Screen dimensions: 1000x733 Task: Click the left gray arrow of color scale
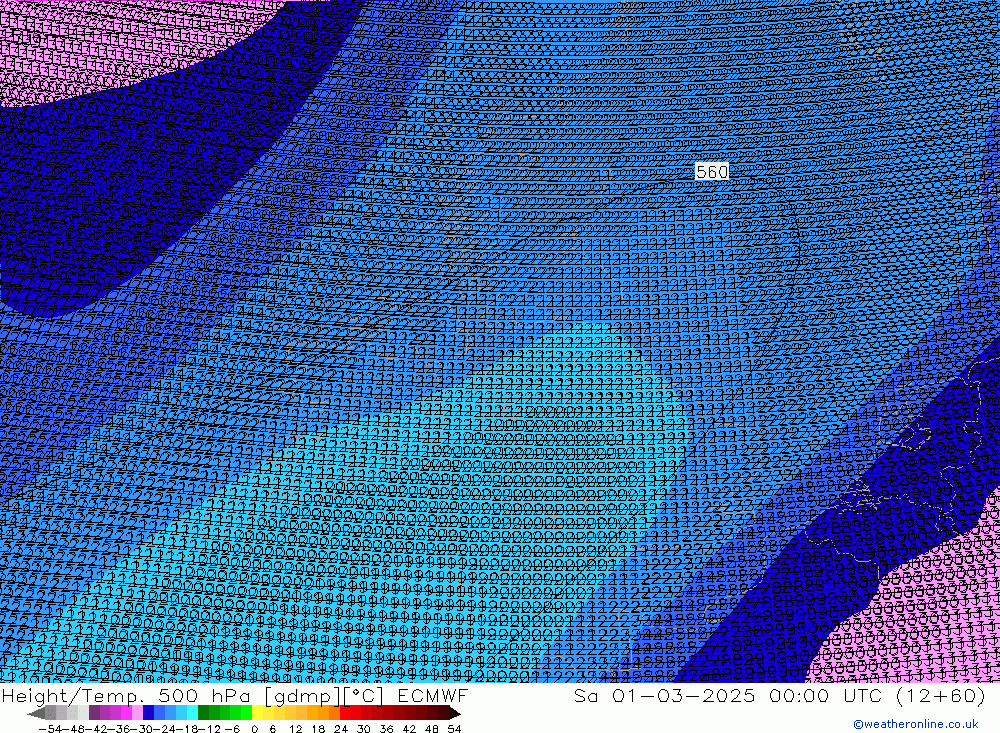pyautogui.click(x=36, y=714)
